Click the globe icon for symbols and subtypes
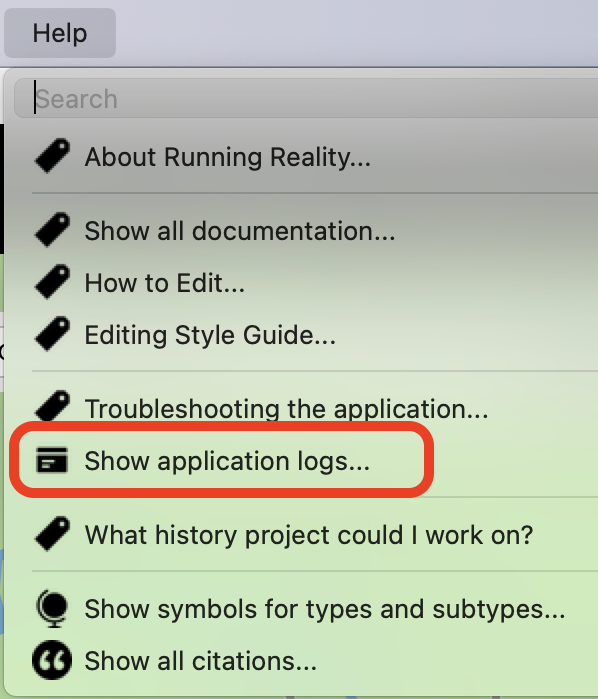598x699 pixels. [x=52, y=609]
